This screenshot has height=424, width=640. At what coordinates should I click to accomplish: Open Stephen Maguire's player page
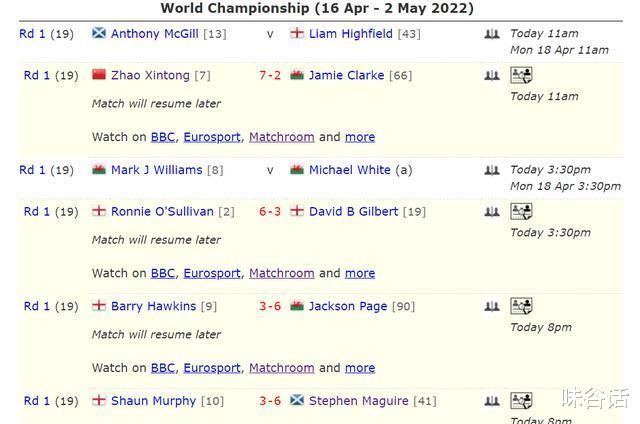click(358, 401)
